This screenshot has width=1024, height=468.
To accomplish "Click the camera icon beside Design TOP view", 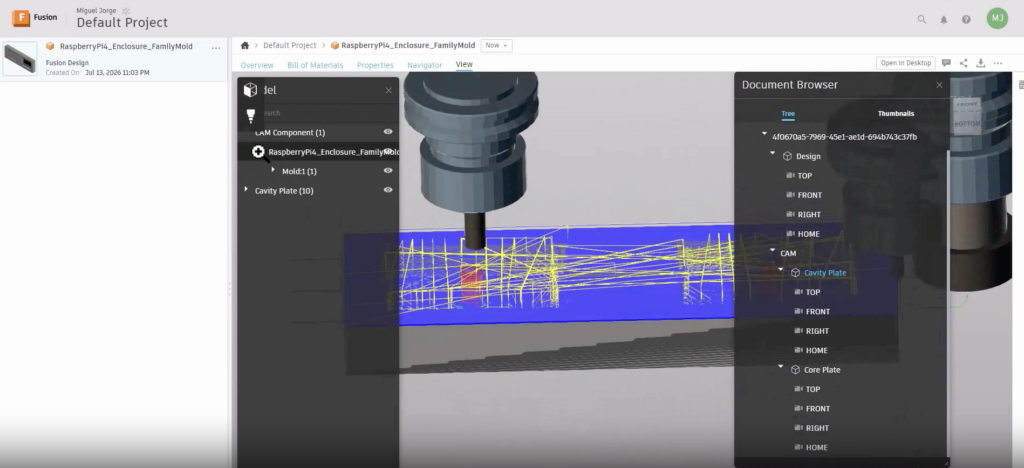I will point(790,176).
